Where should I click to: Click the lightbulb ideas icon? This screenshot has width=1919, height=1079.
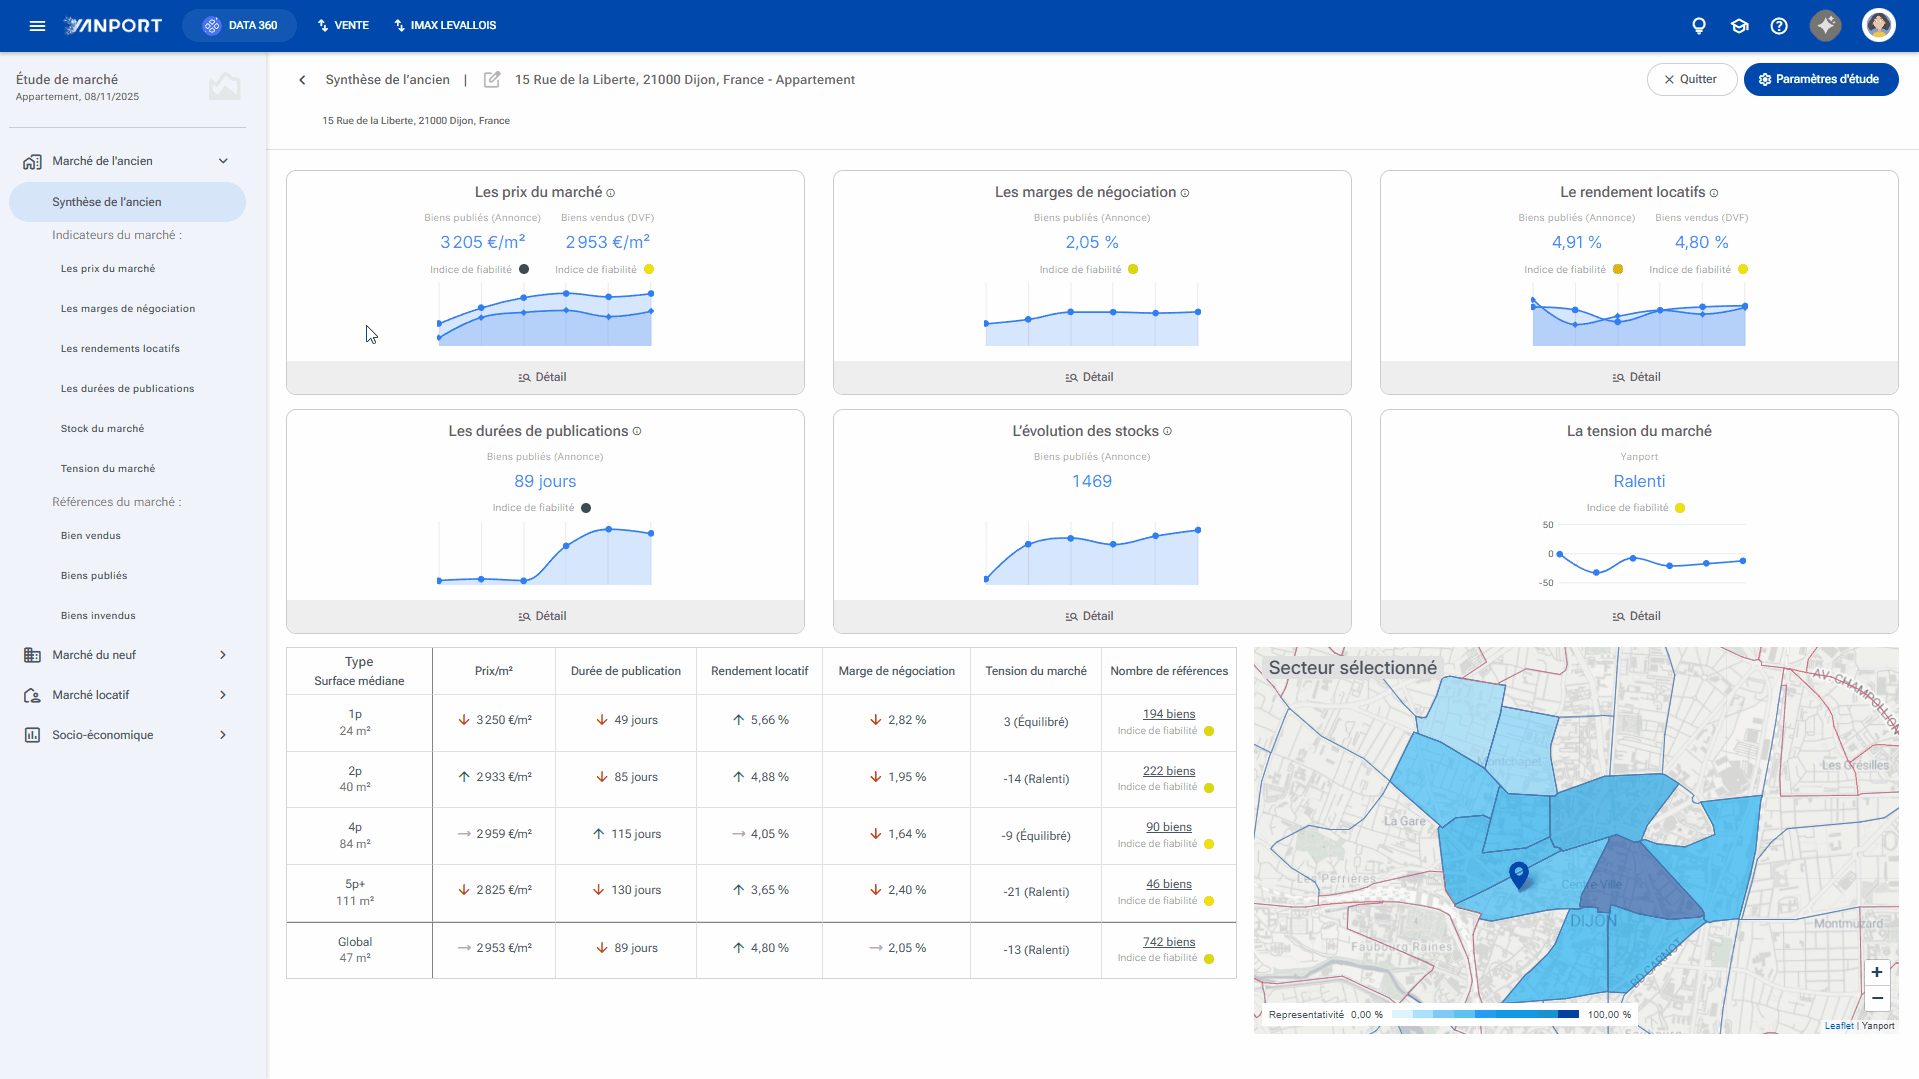[1698, 26]
